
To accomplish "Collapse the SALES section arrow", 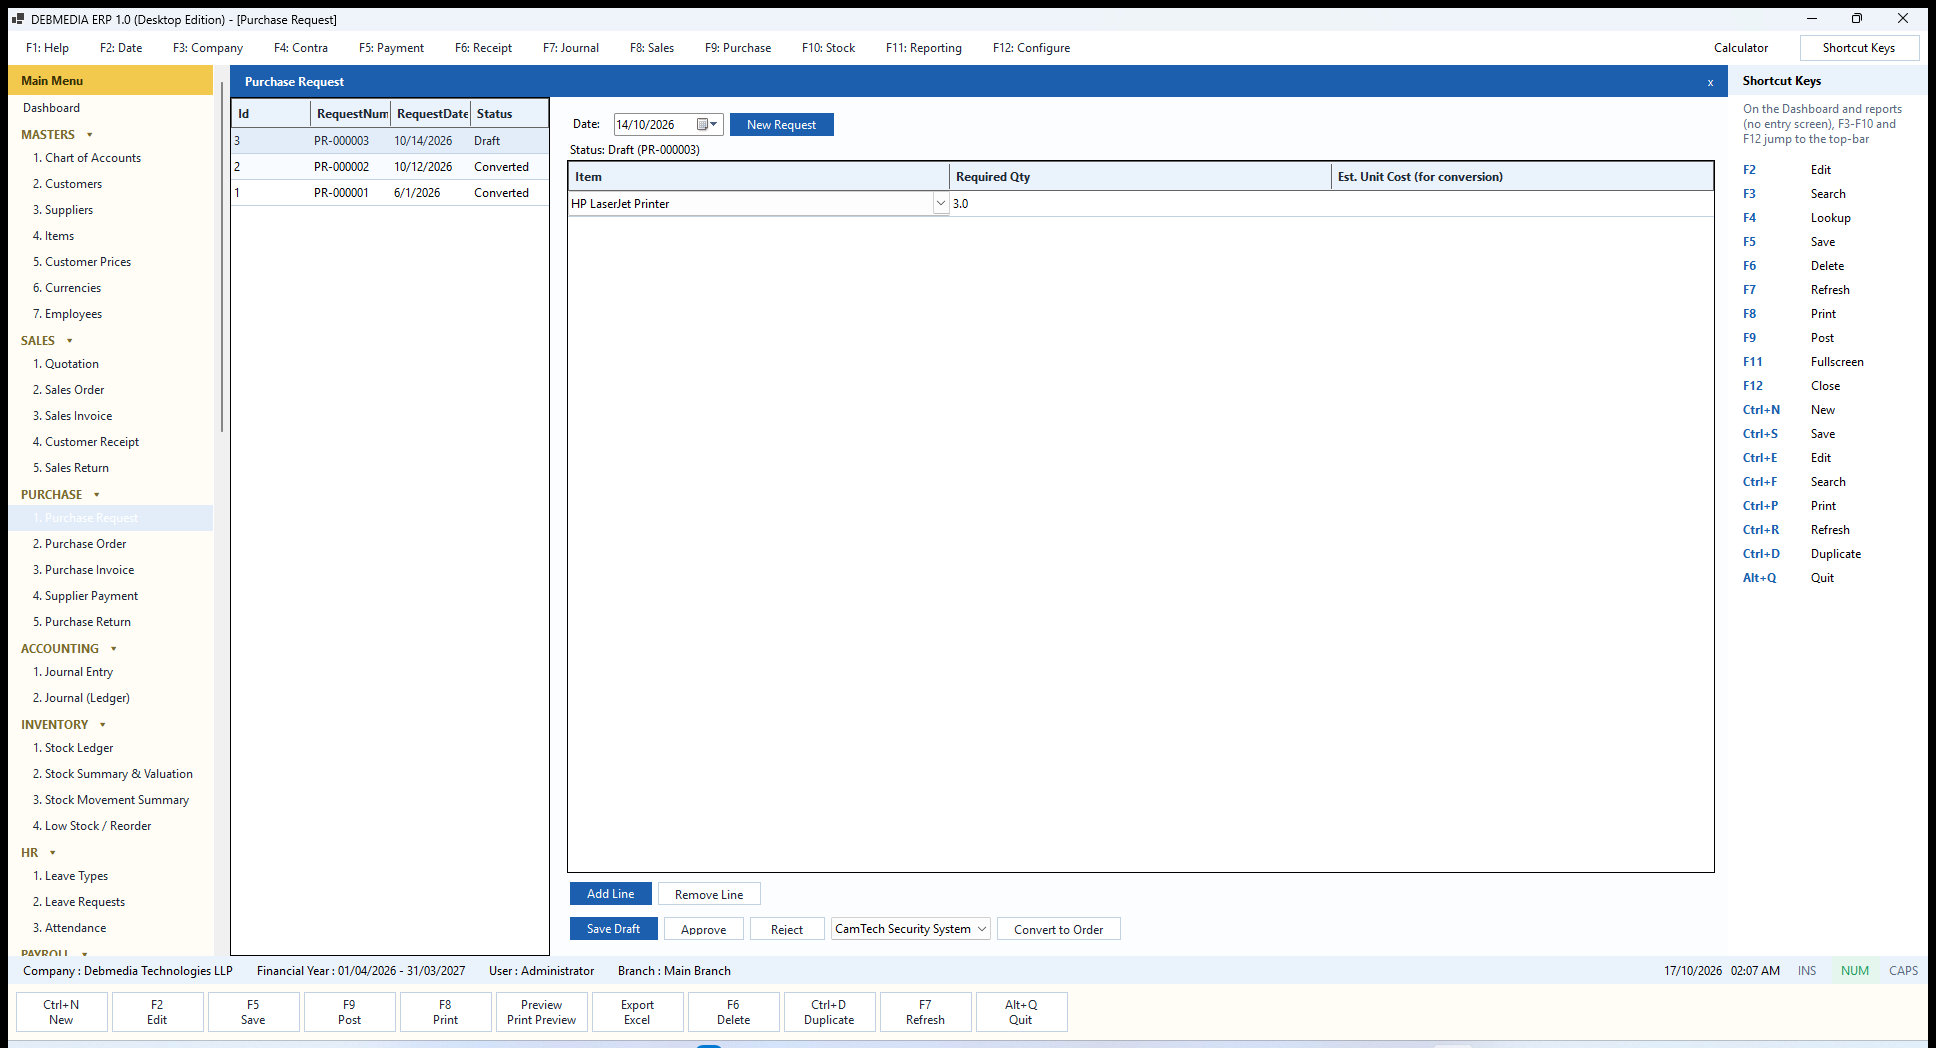I will (x=70, y=341).
